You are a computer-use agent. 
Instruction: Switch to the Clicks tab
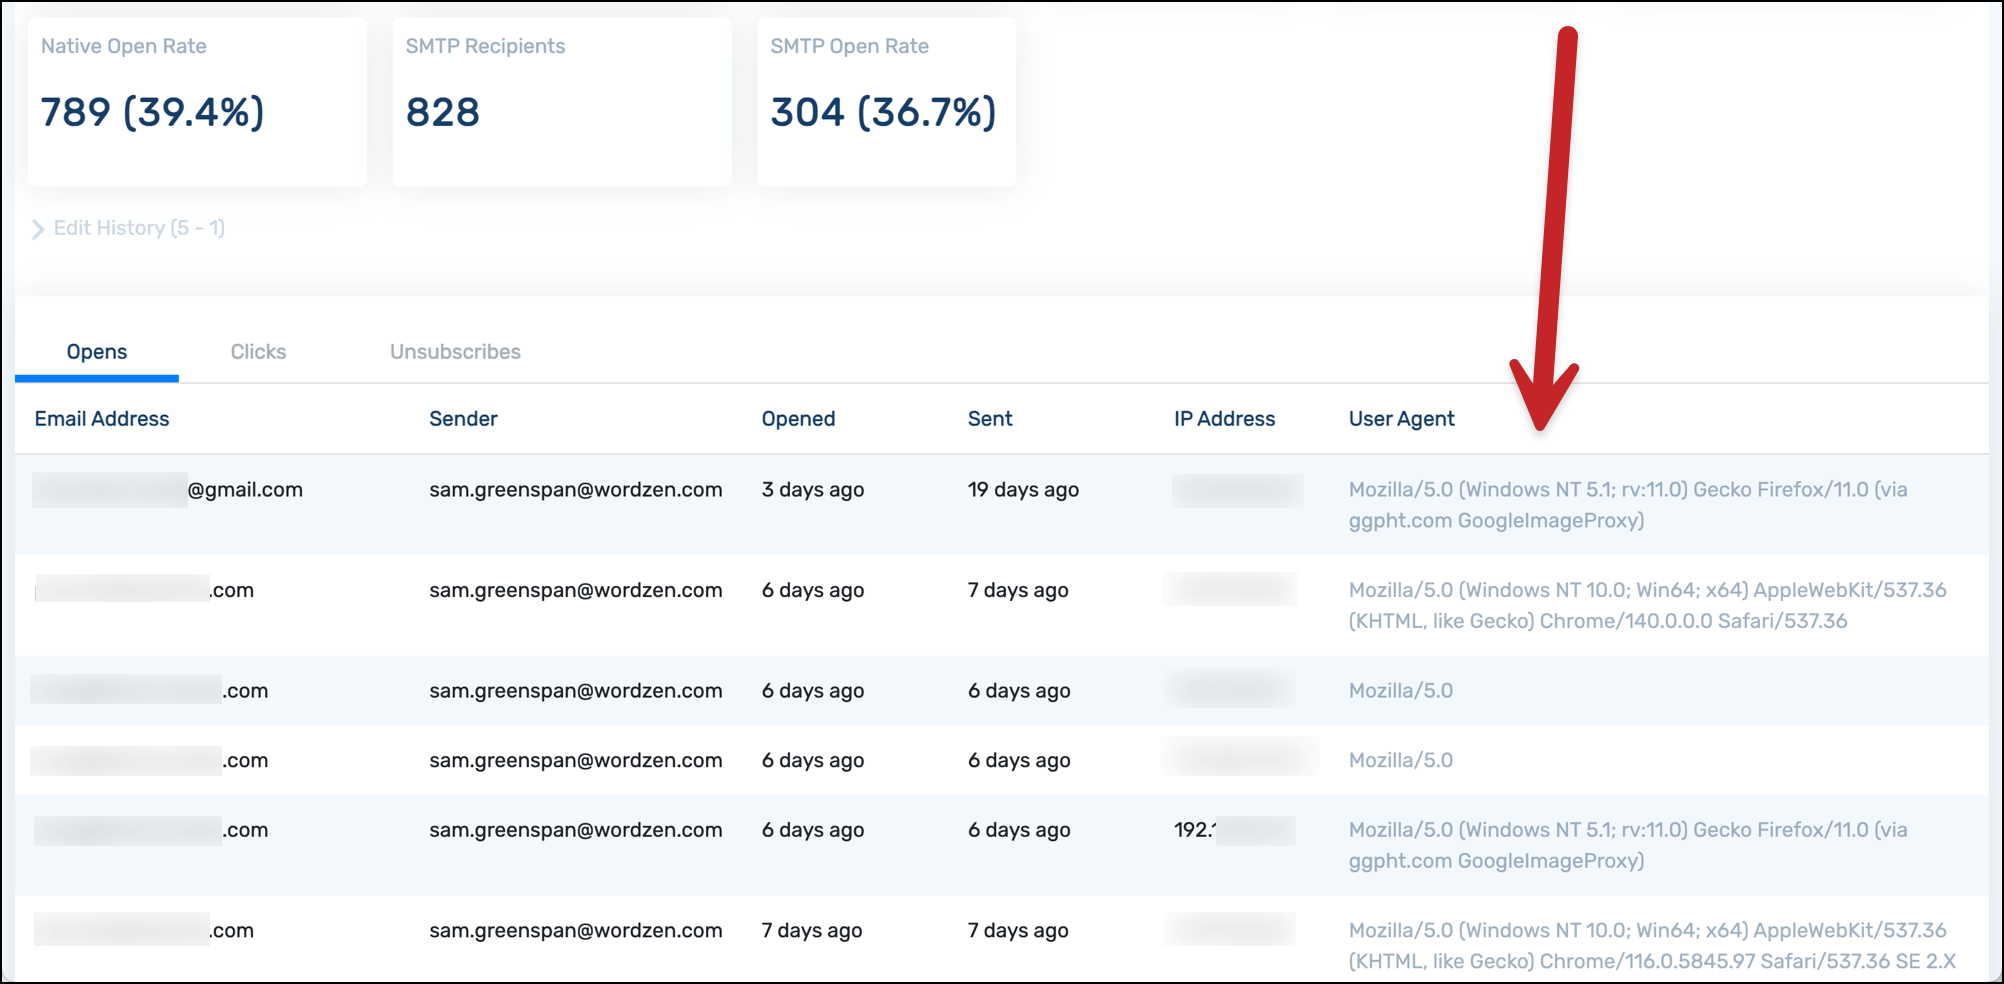pyautogui.click(x=258, y=352)
